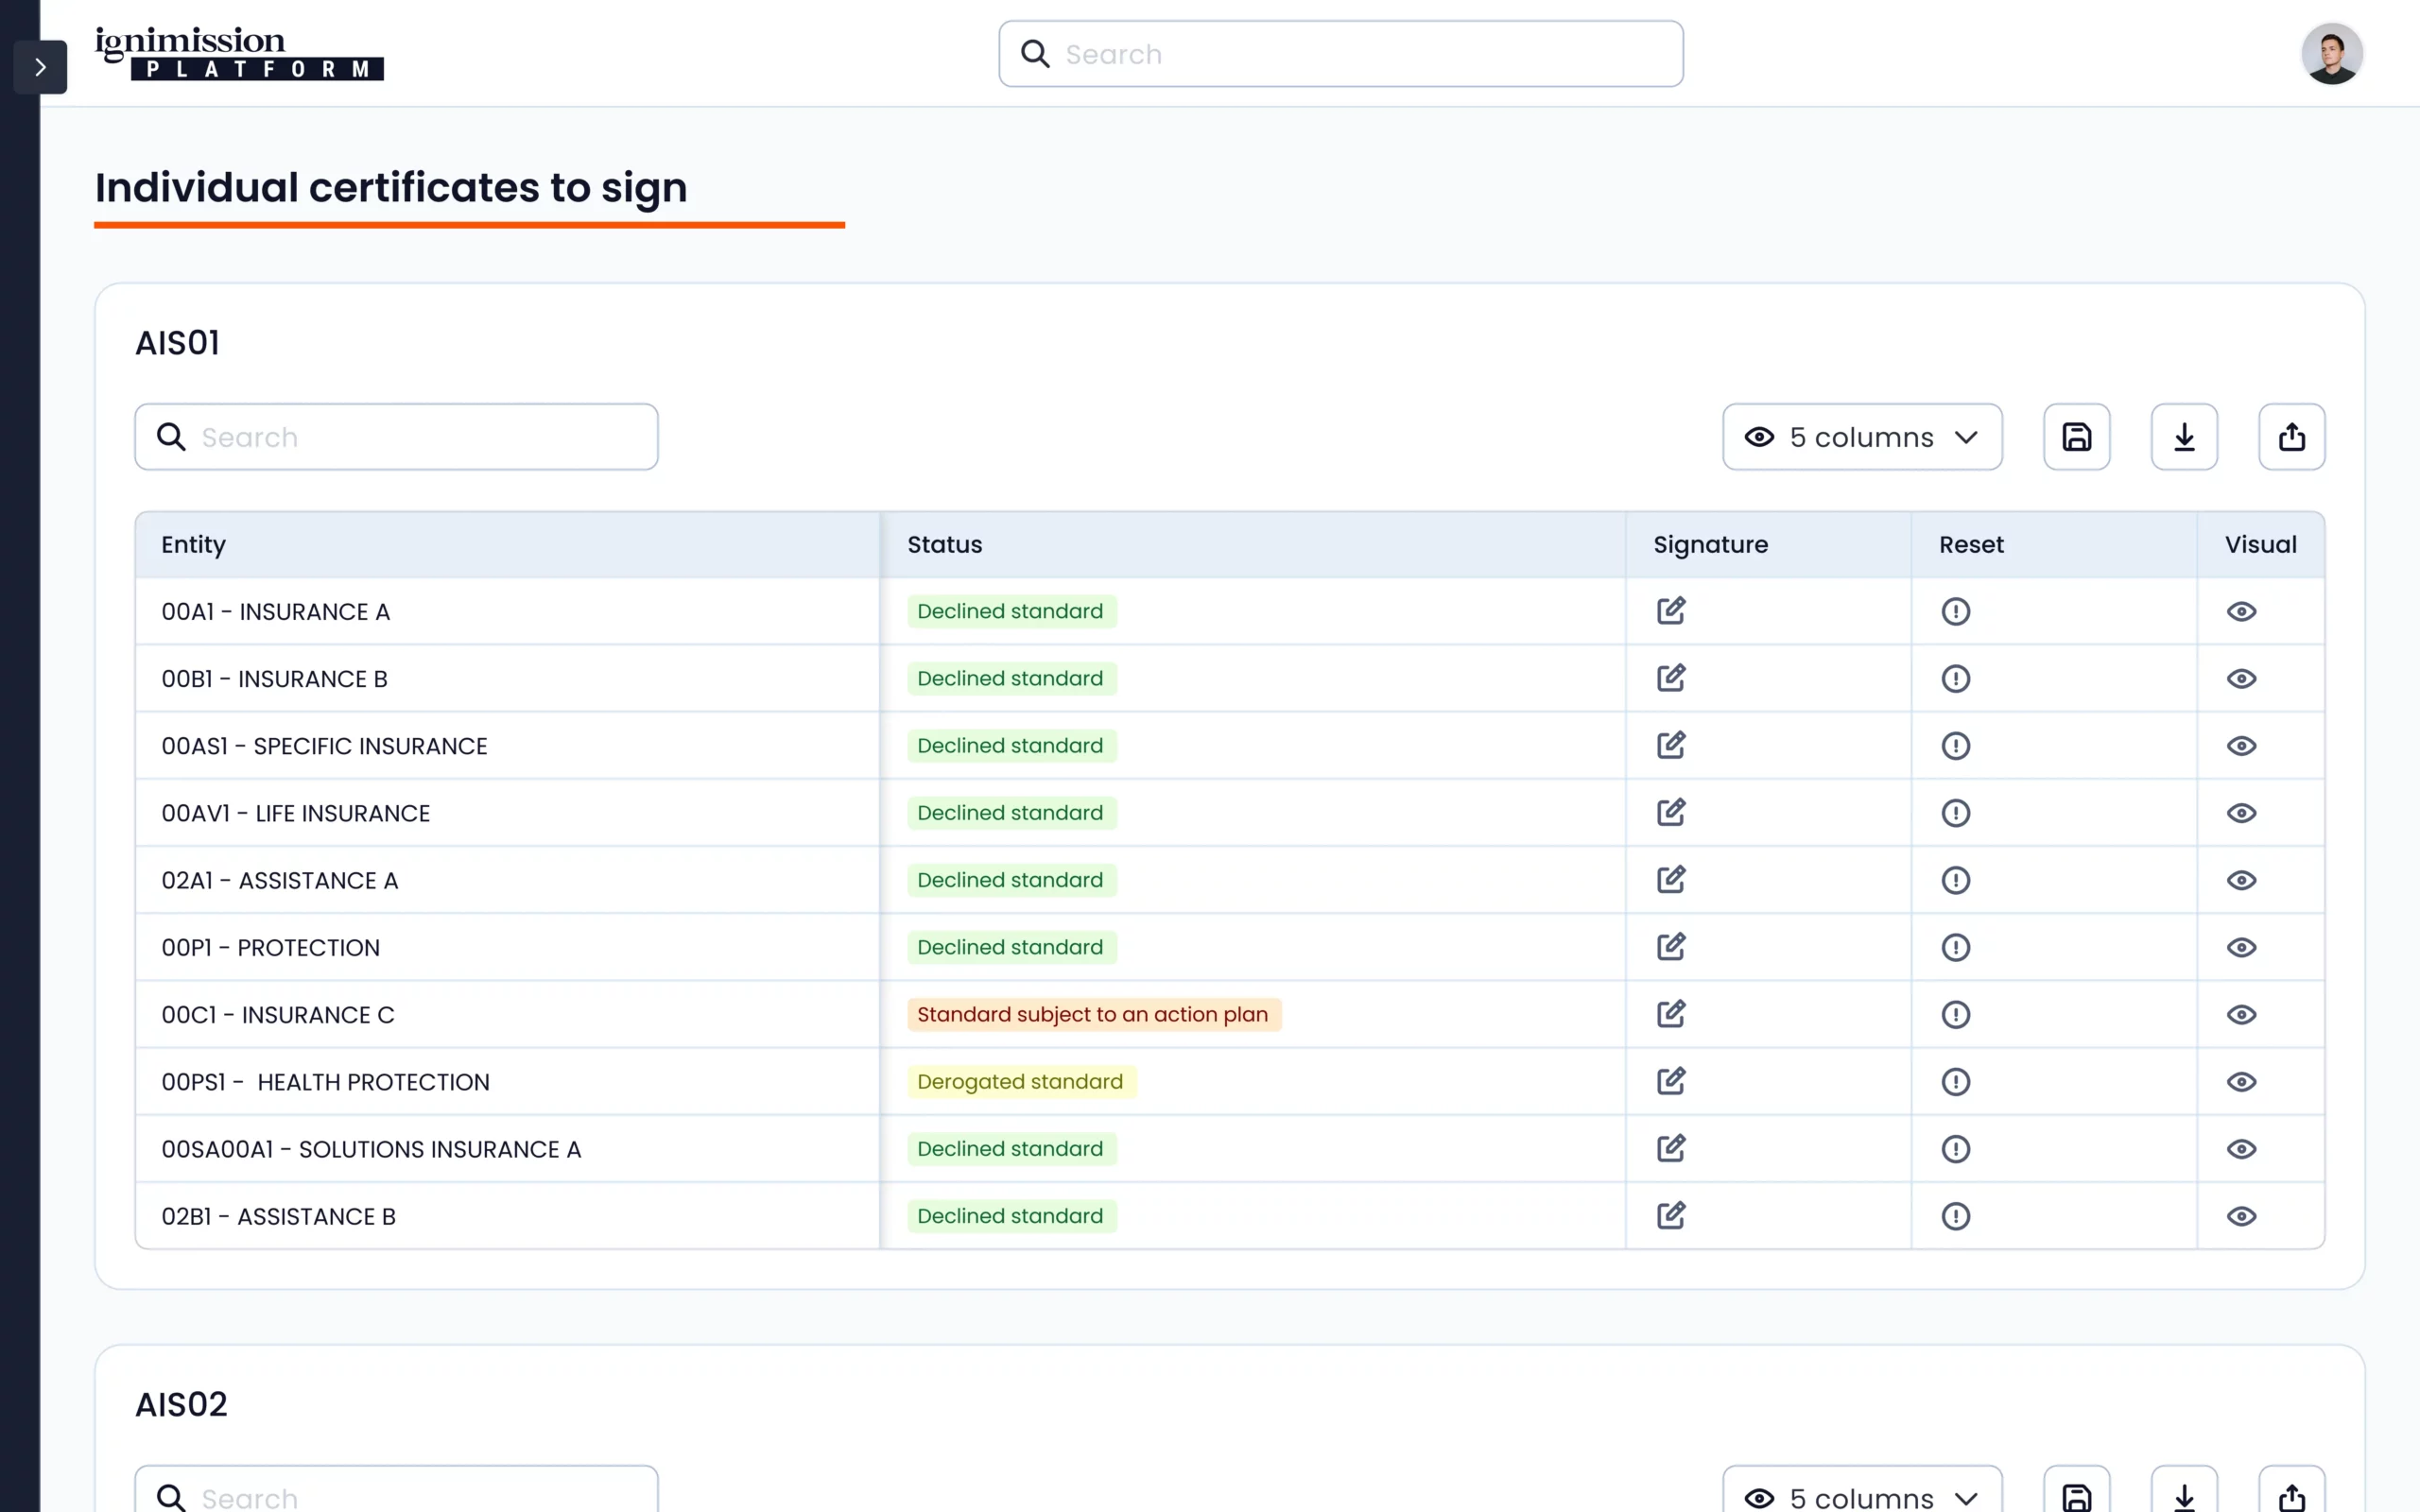The width and height of the screenshot is (2420, 1512).
Task: Click the Signature column header
Action: (1768, 544)
